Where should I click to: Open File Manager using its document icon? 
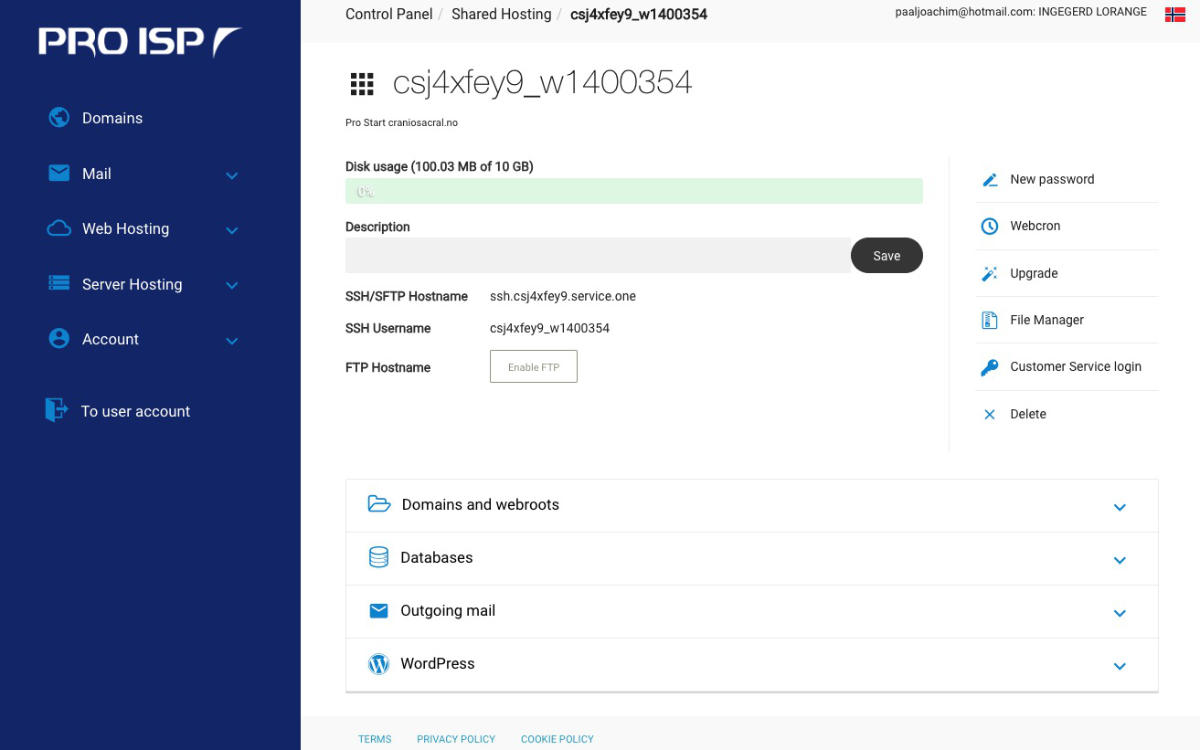pos(989,320)
